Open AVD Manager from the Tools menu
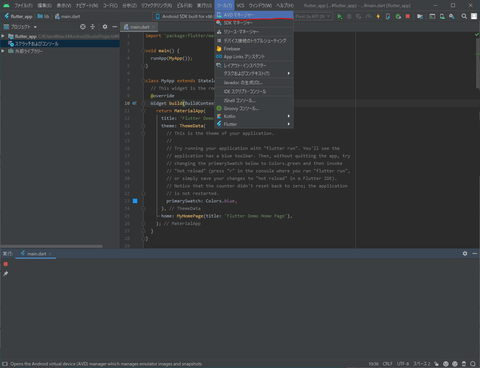The height and width of the screenshot is (368, 480). 254,15
